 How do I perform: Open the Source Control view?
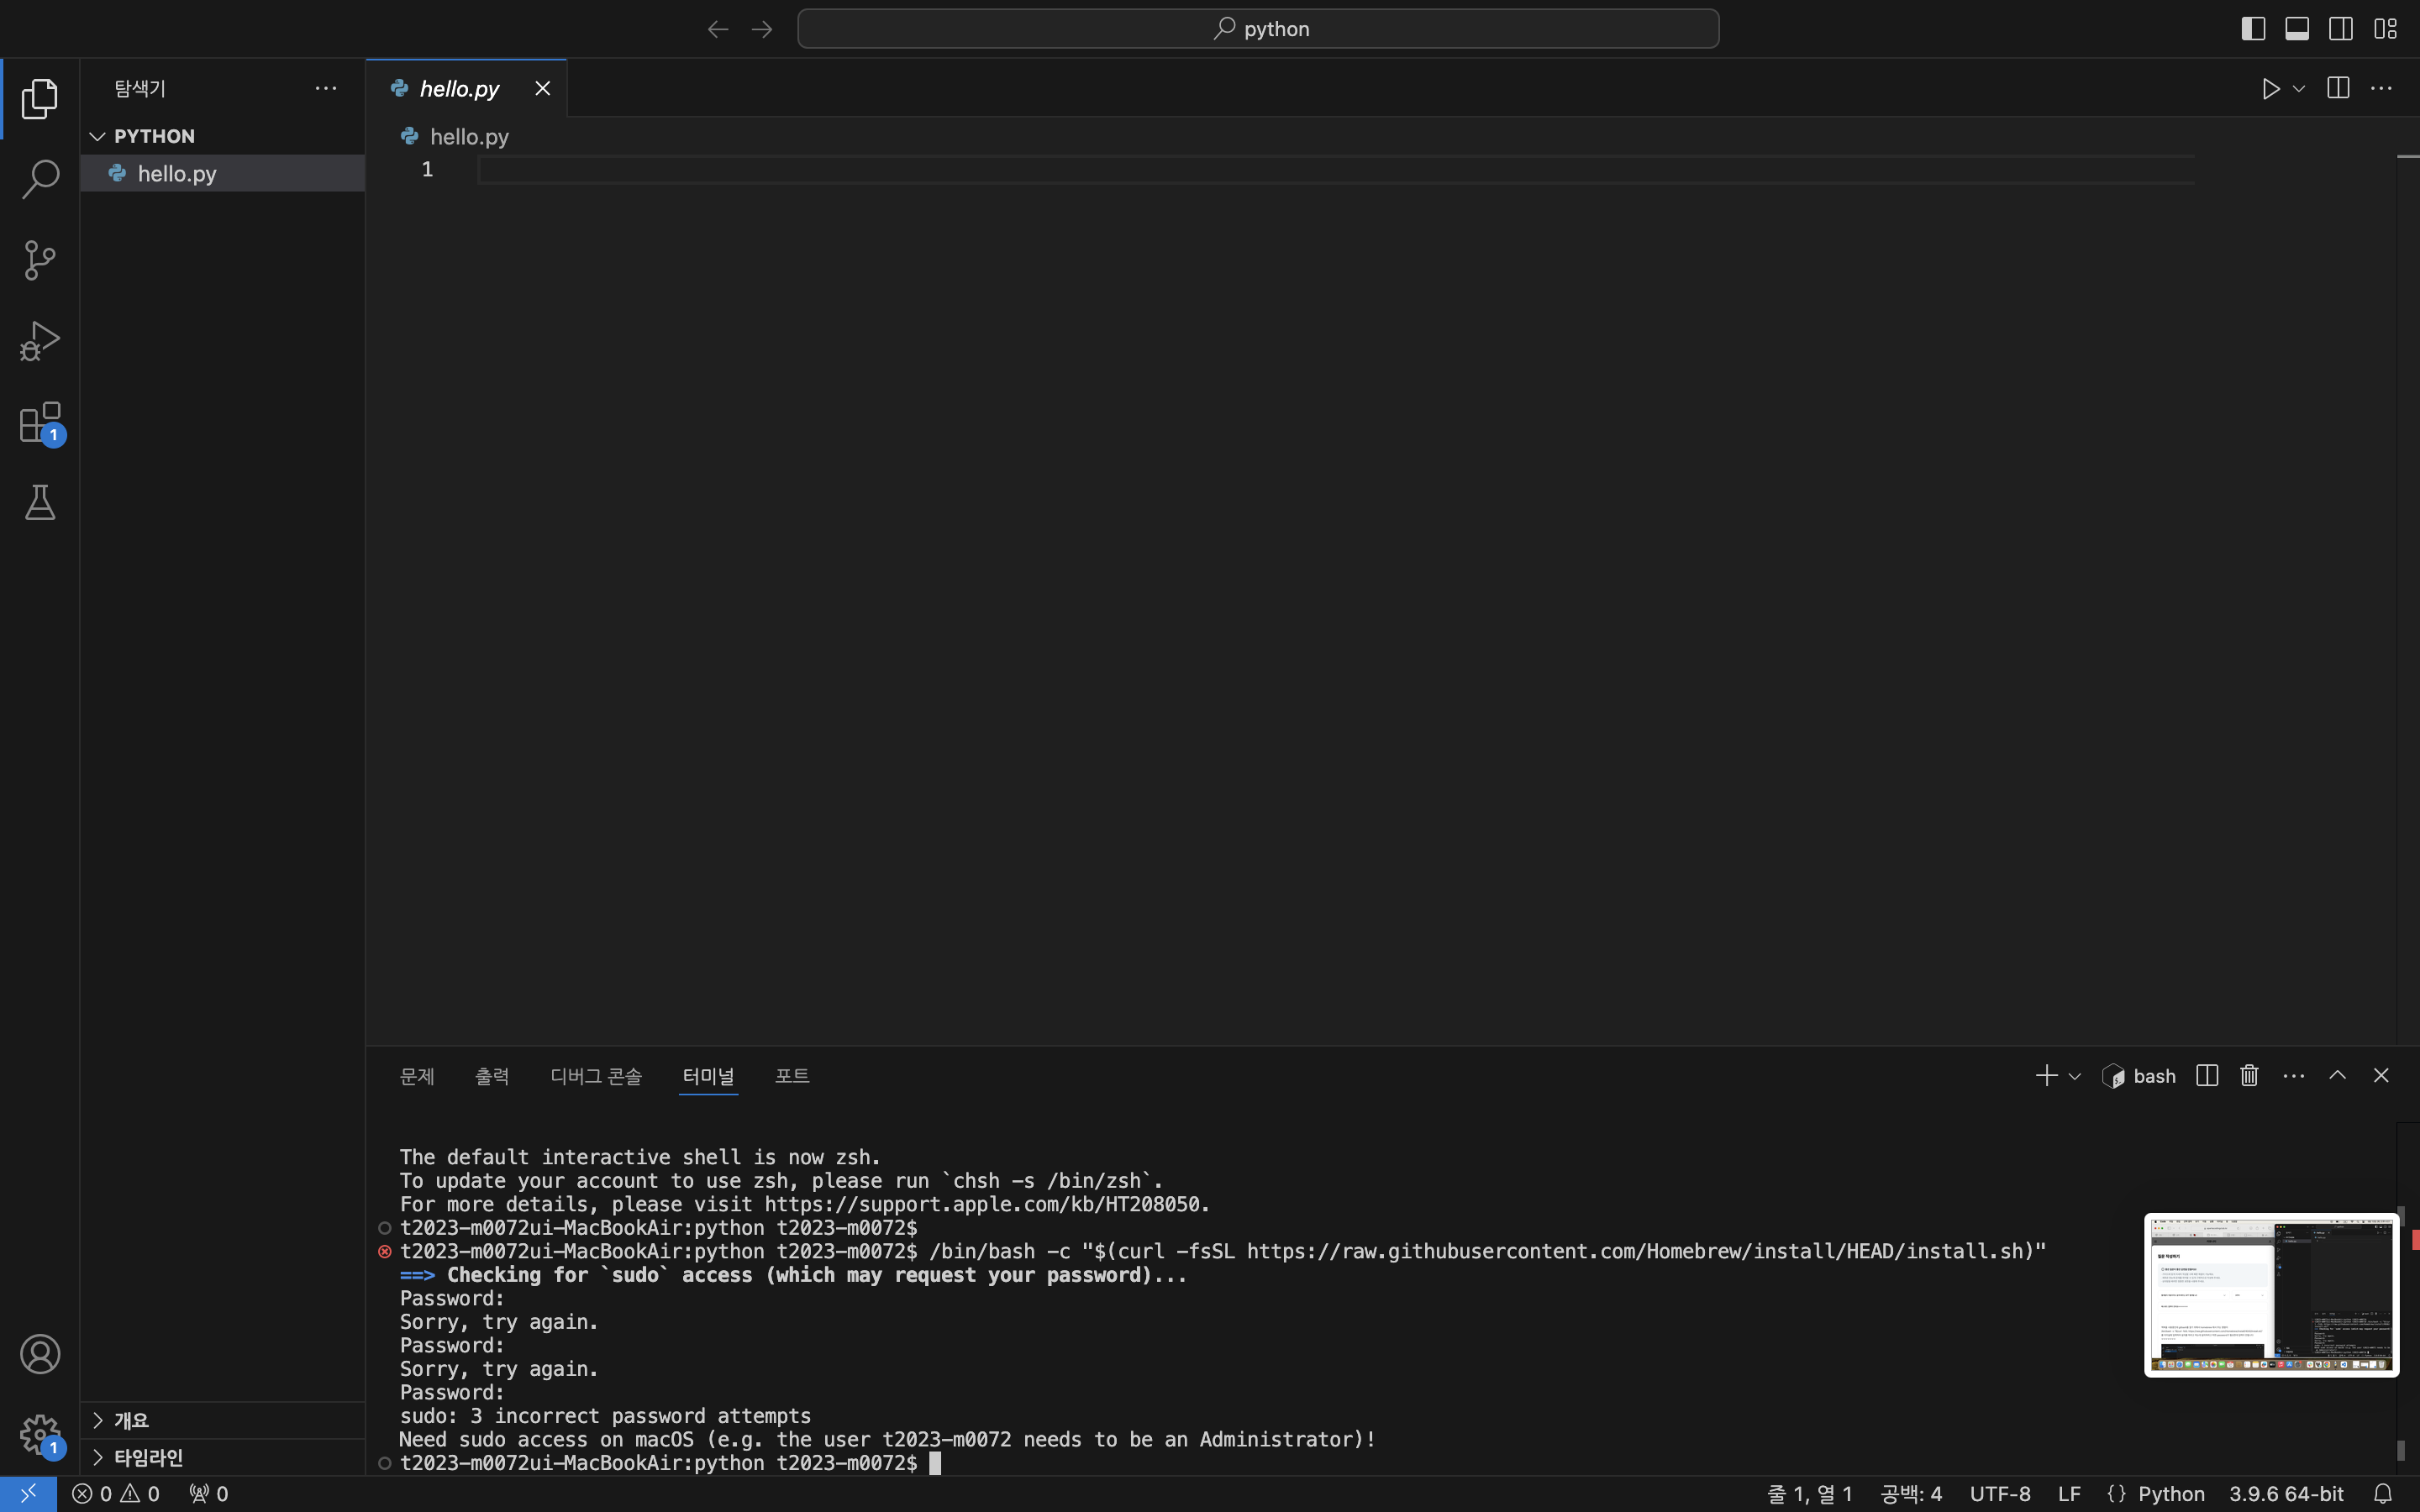click(39, 260)
